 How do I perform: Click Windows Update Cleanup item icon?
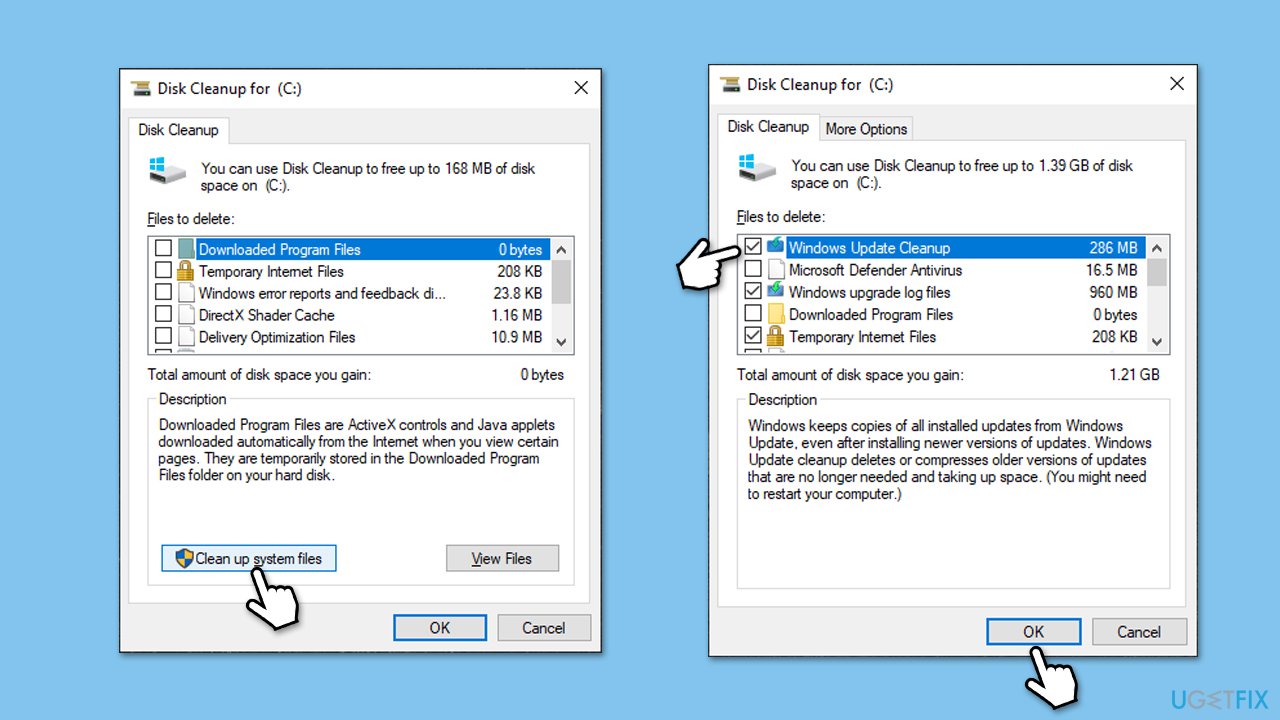(x=776, y=247)
